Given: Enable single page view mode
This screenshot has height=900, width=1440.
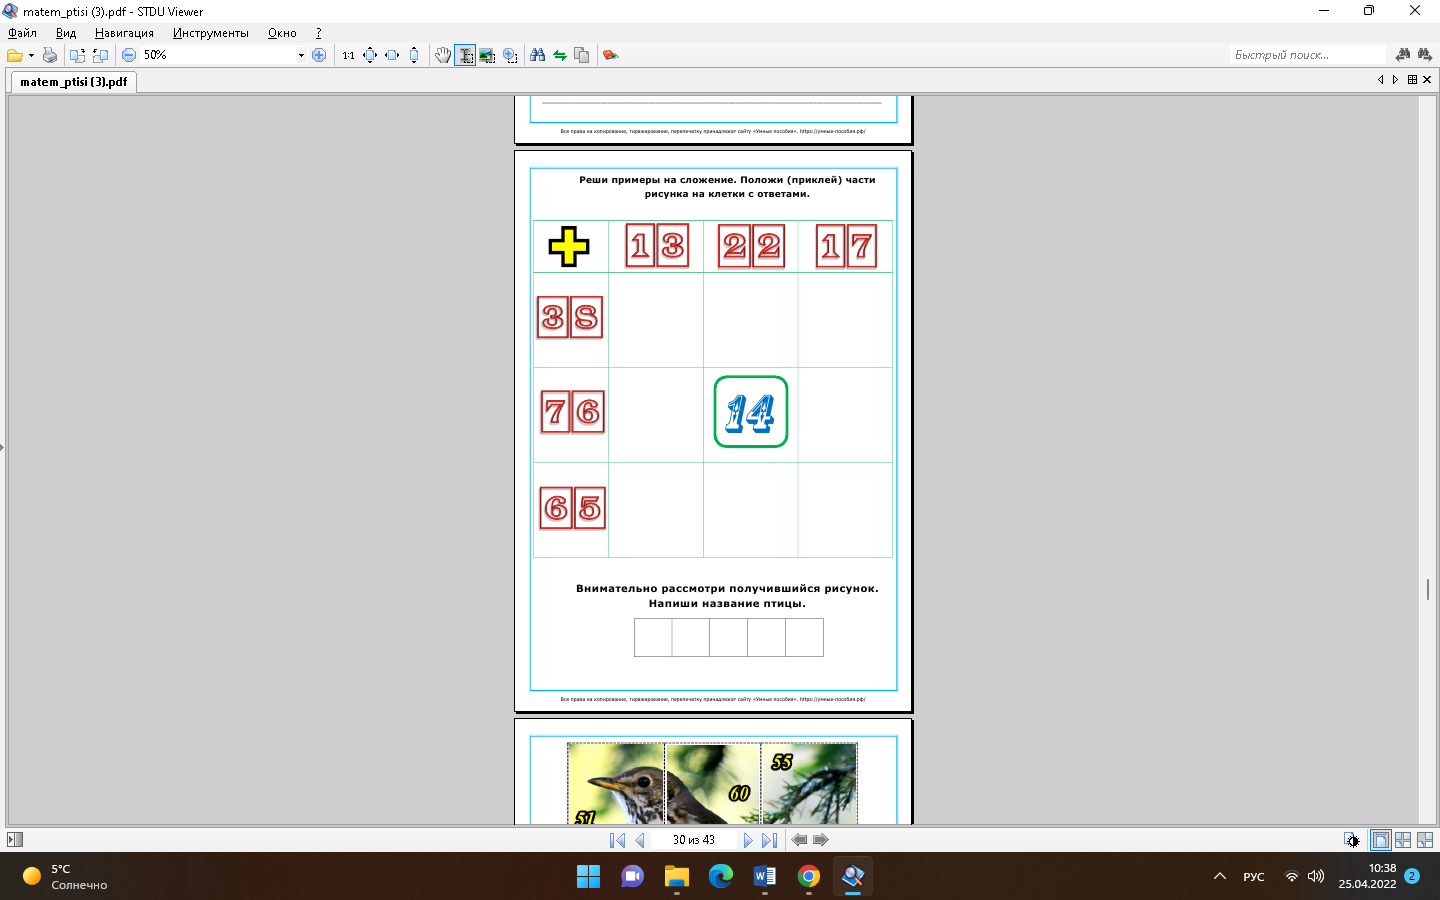Looking at the screenshot, I should click(x=1380, y=840).
